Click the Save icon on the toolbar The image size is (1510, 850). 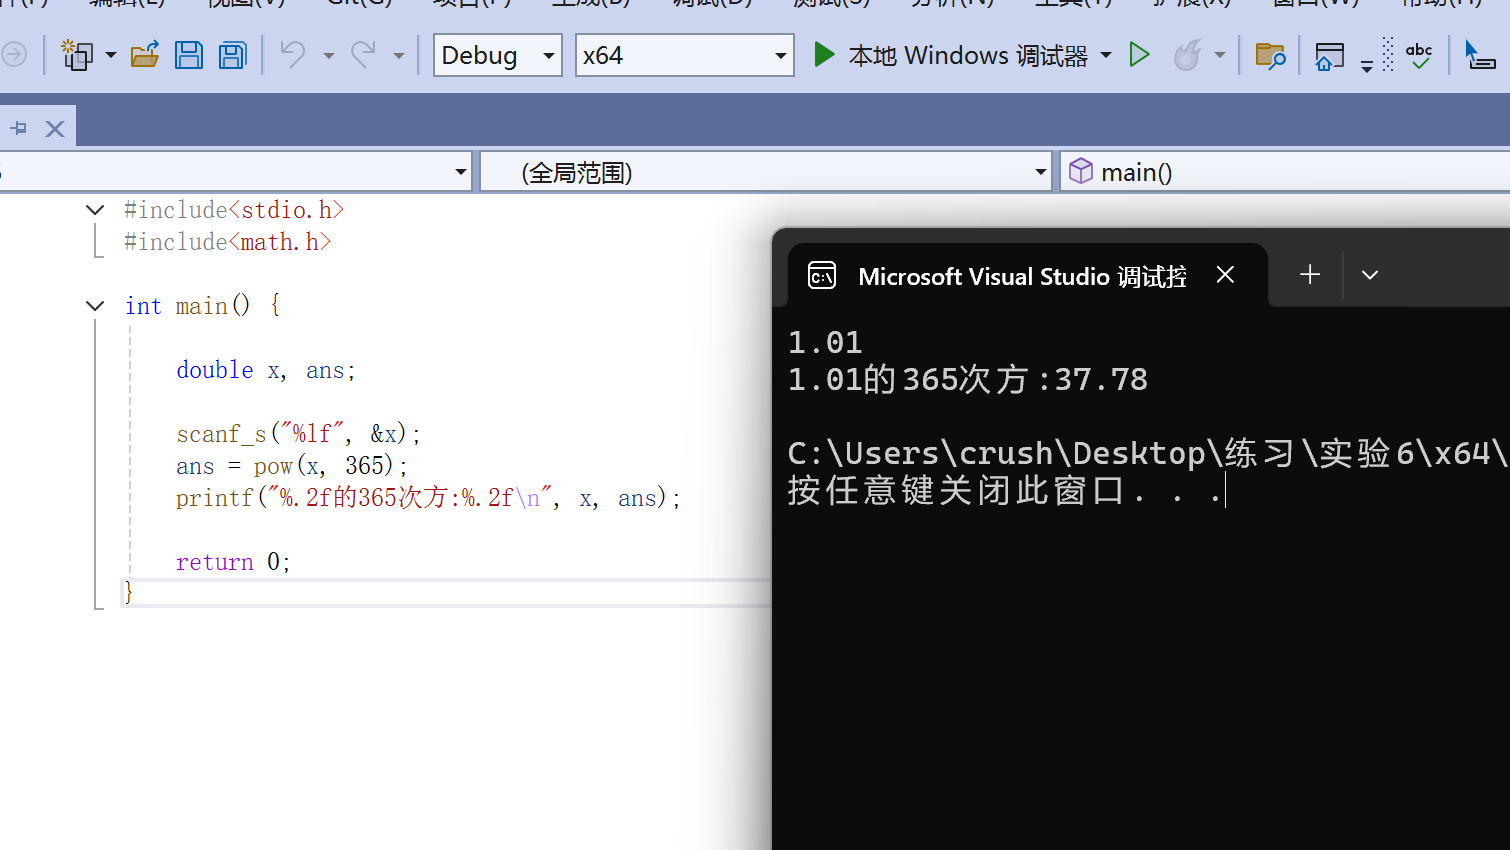point(189,55)
